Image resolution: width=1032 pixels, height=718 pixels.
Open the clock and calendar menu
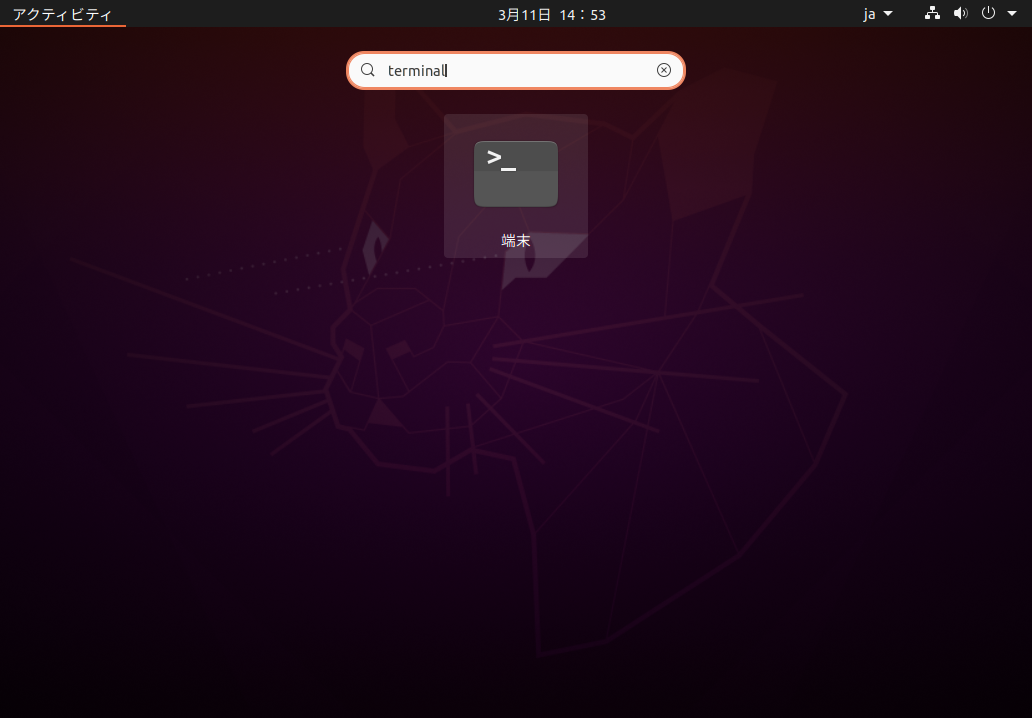point(552,14)
